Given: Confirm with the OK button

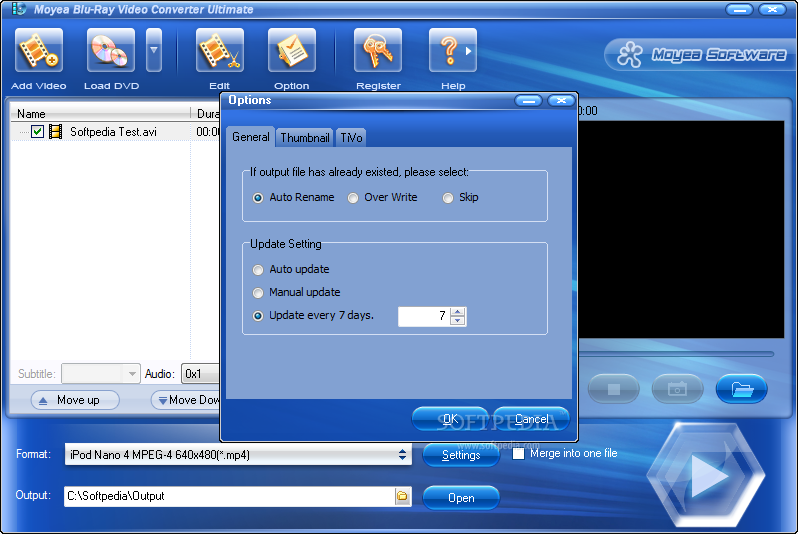Looking at the screenshot, I should 450,419.
